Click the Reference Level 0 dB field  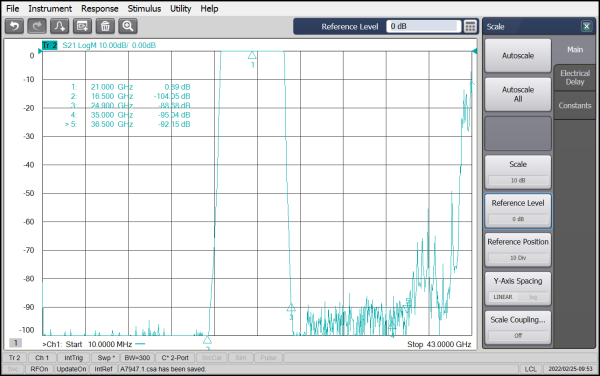pos(423,26)
